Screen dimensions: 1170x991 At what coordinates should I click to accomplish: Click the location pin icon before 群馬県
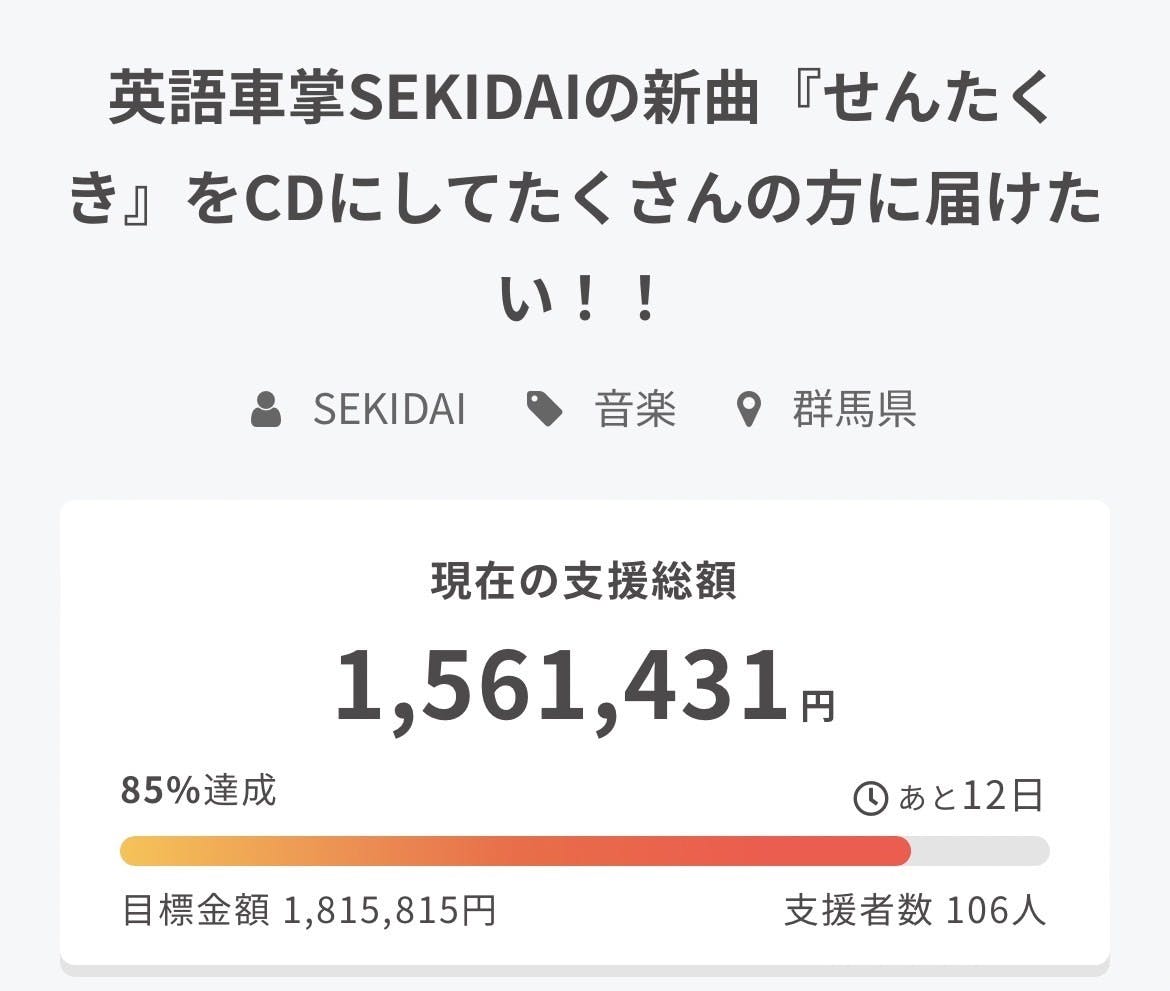(x=748, y=410)
